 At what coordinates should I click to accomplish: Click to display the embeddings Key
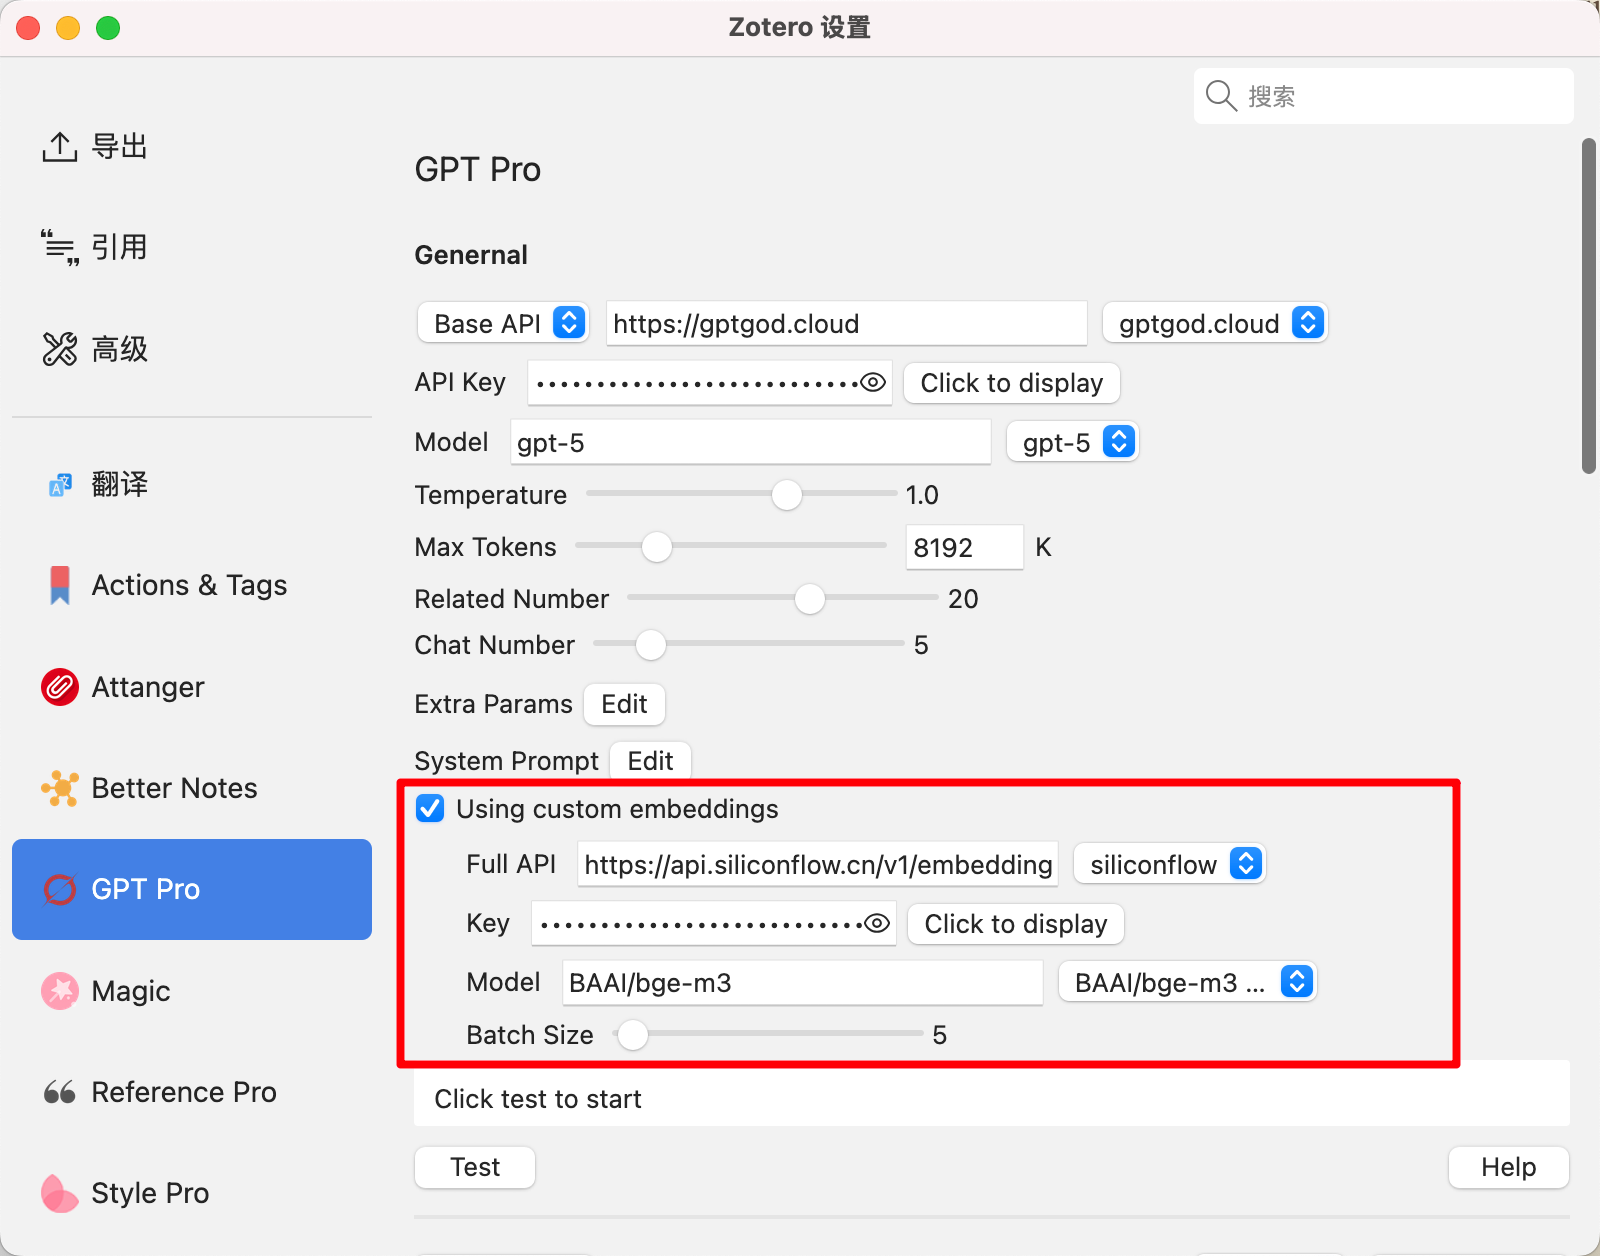click(x=1015, y=924)
